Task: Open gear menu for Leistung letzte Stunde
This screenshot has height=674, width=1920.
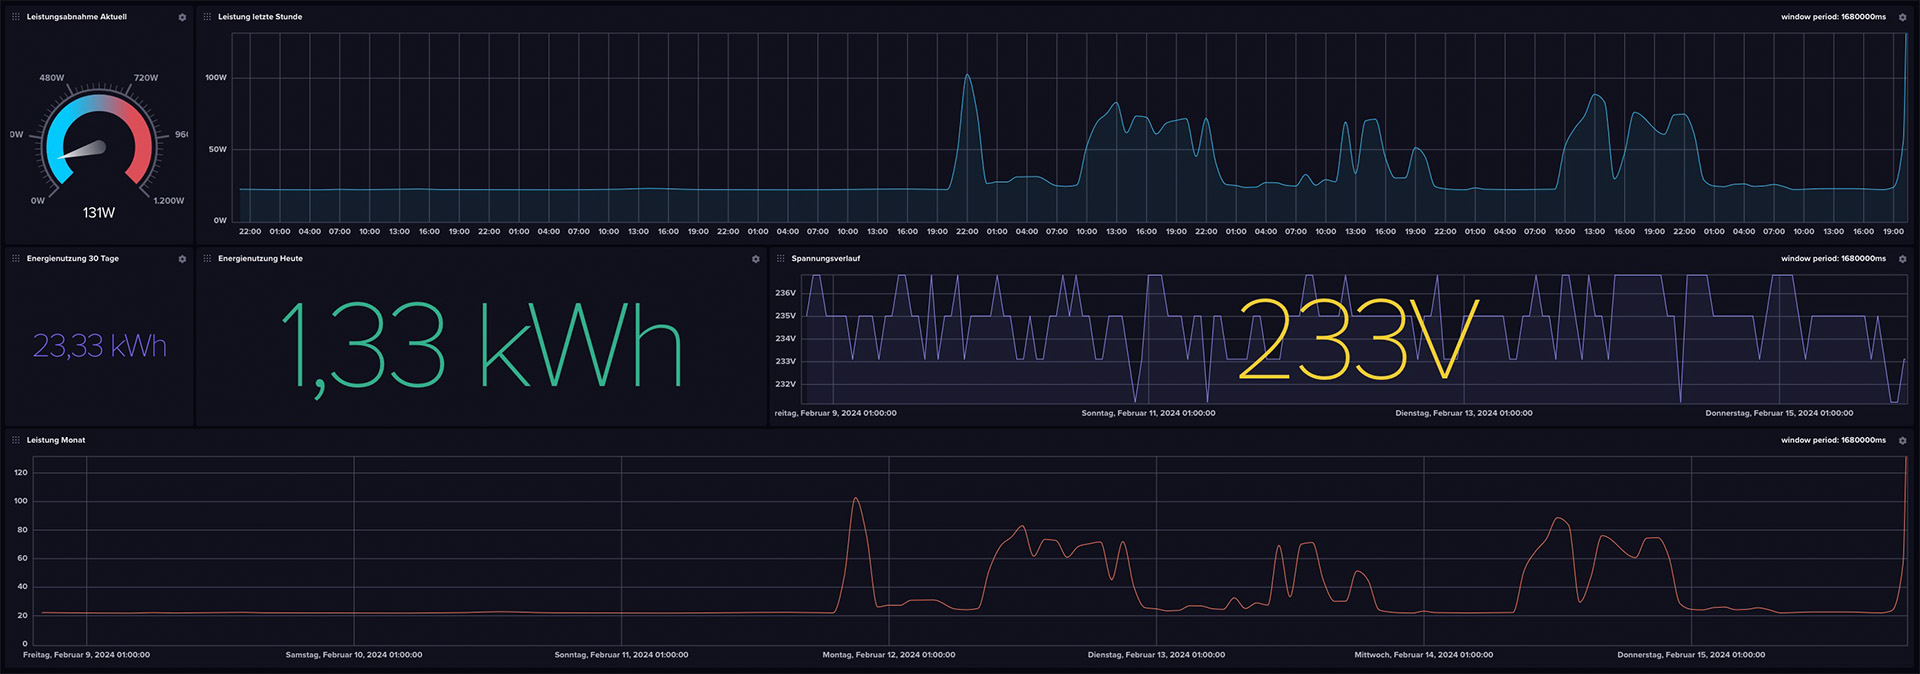Action: click(1902, 18)
